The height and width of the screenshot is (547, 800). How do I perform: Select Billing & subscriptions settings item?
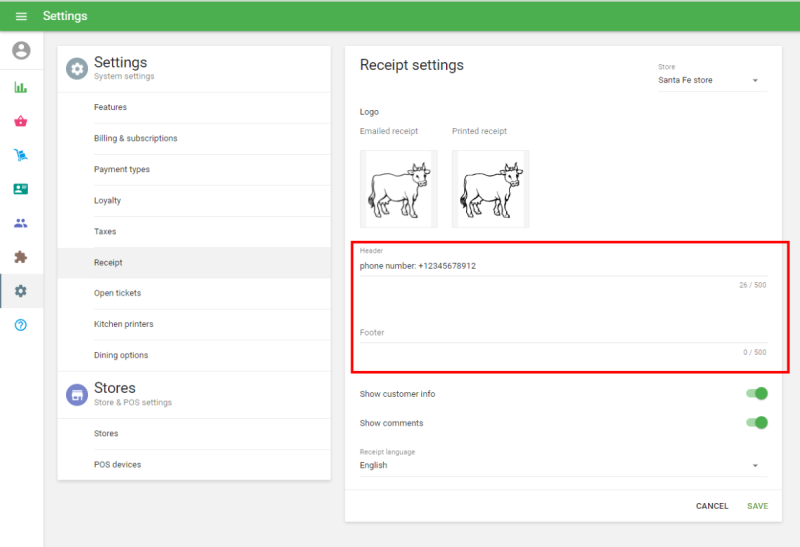click(135, 138)
